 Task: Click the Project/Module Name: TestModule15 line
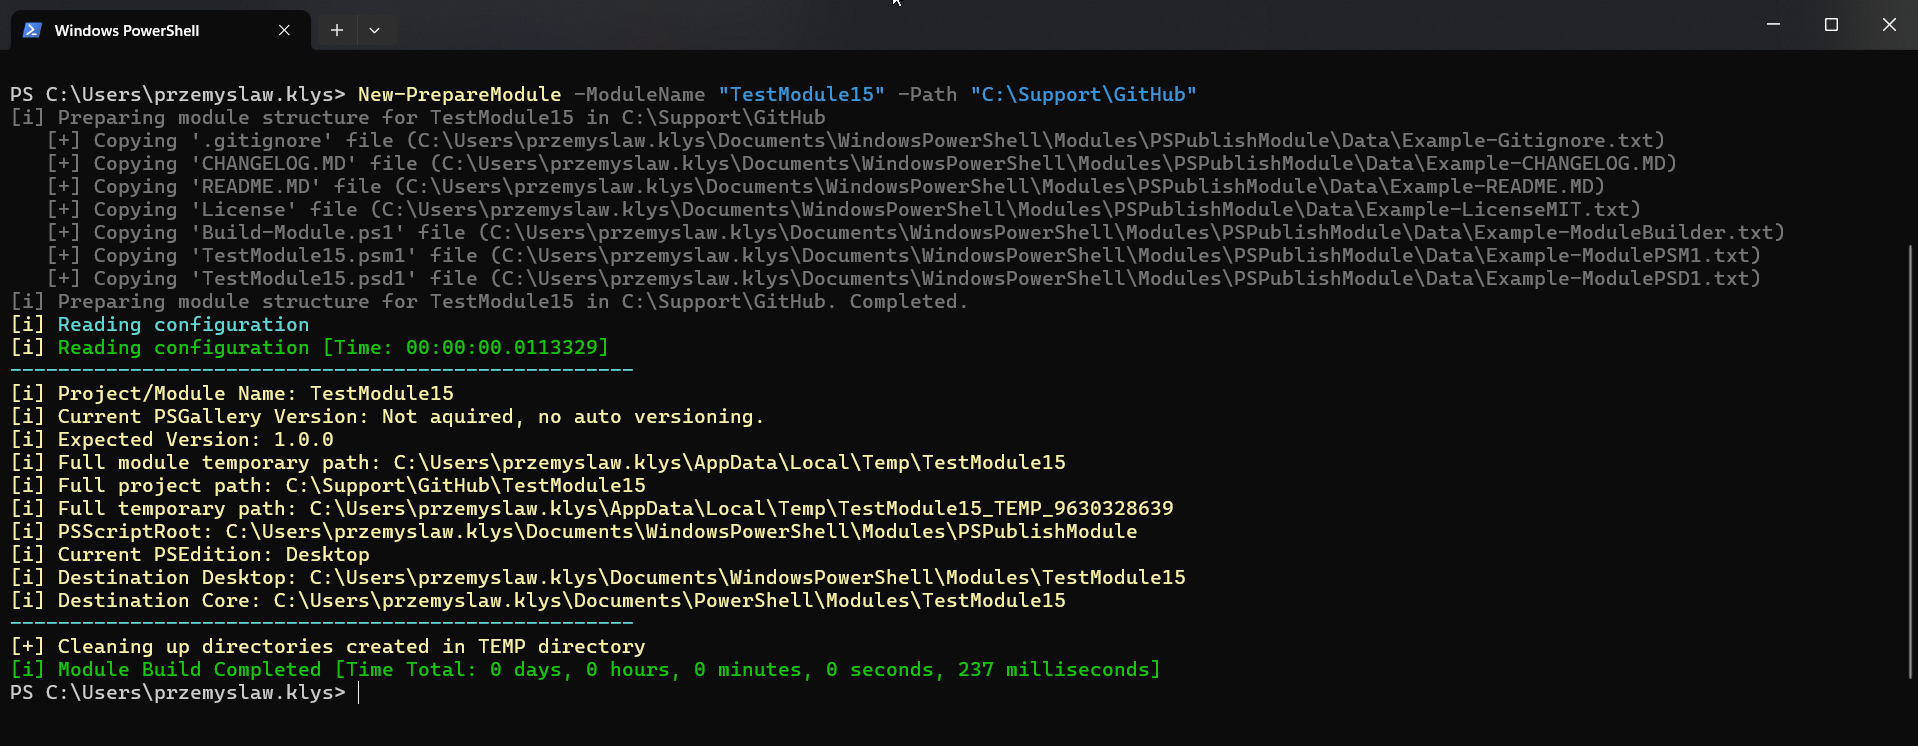tap(232, 393)
